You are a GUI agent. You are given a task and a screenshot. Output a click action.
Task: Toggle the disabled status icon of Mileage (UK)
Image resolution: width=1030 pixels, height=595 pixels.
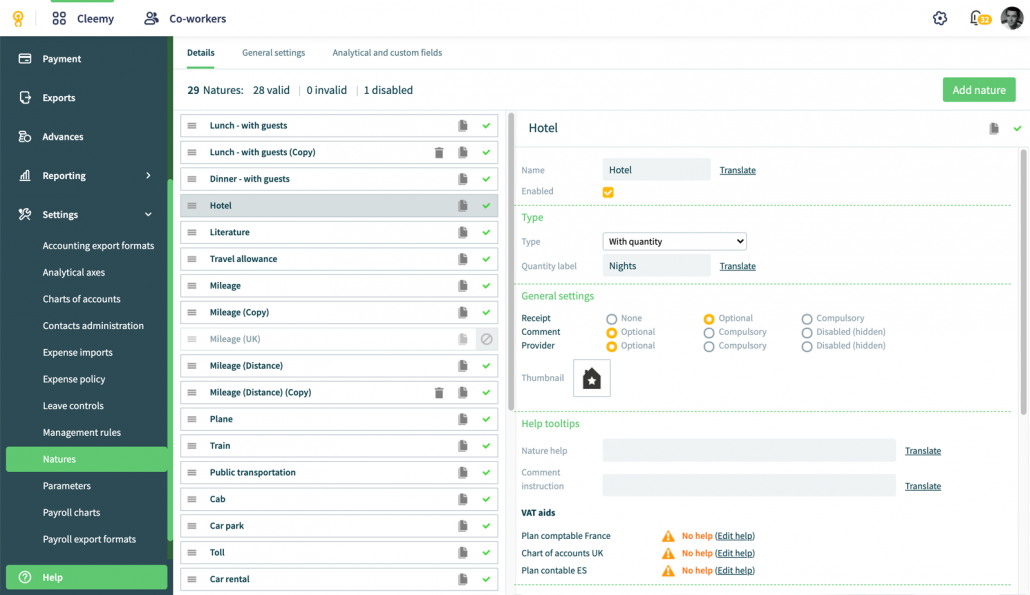point(486,339)
